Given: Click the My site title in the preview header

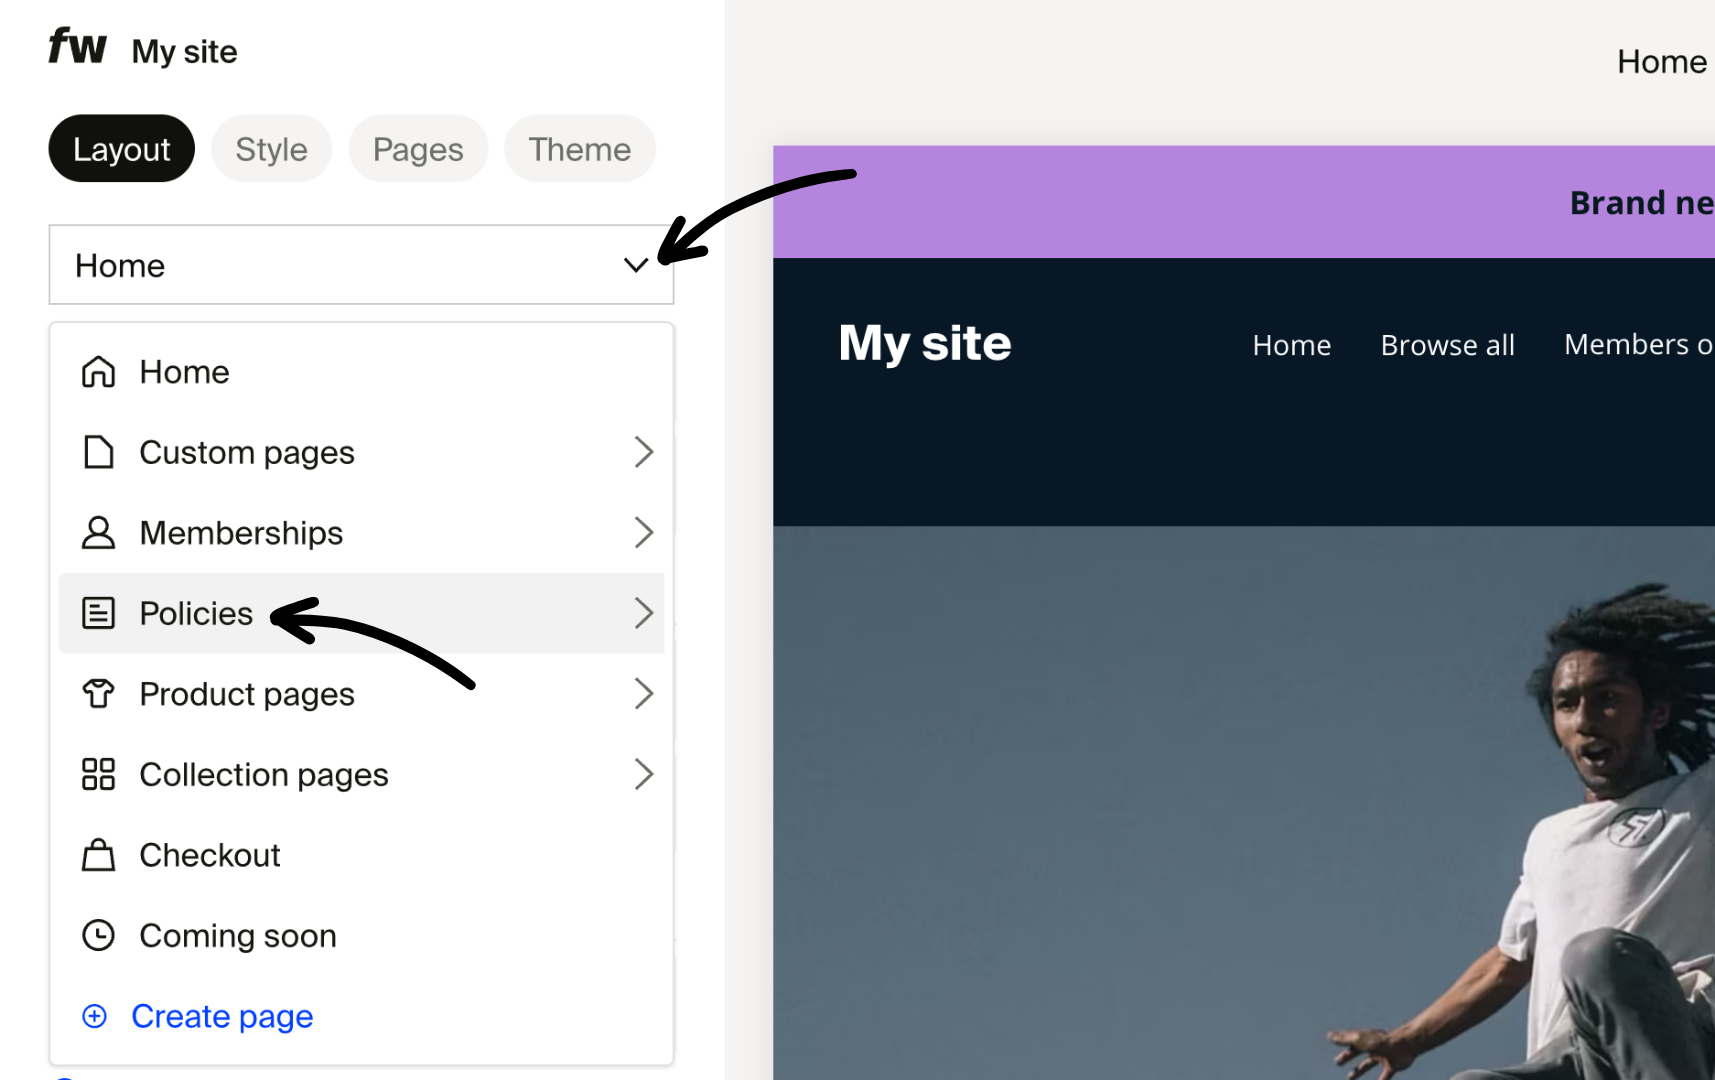Looking at the screenshot, I should click(923, 343).
